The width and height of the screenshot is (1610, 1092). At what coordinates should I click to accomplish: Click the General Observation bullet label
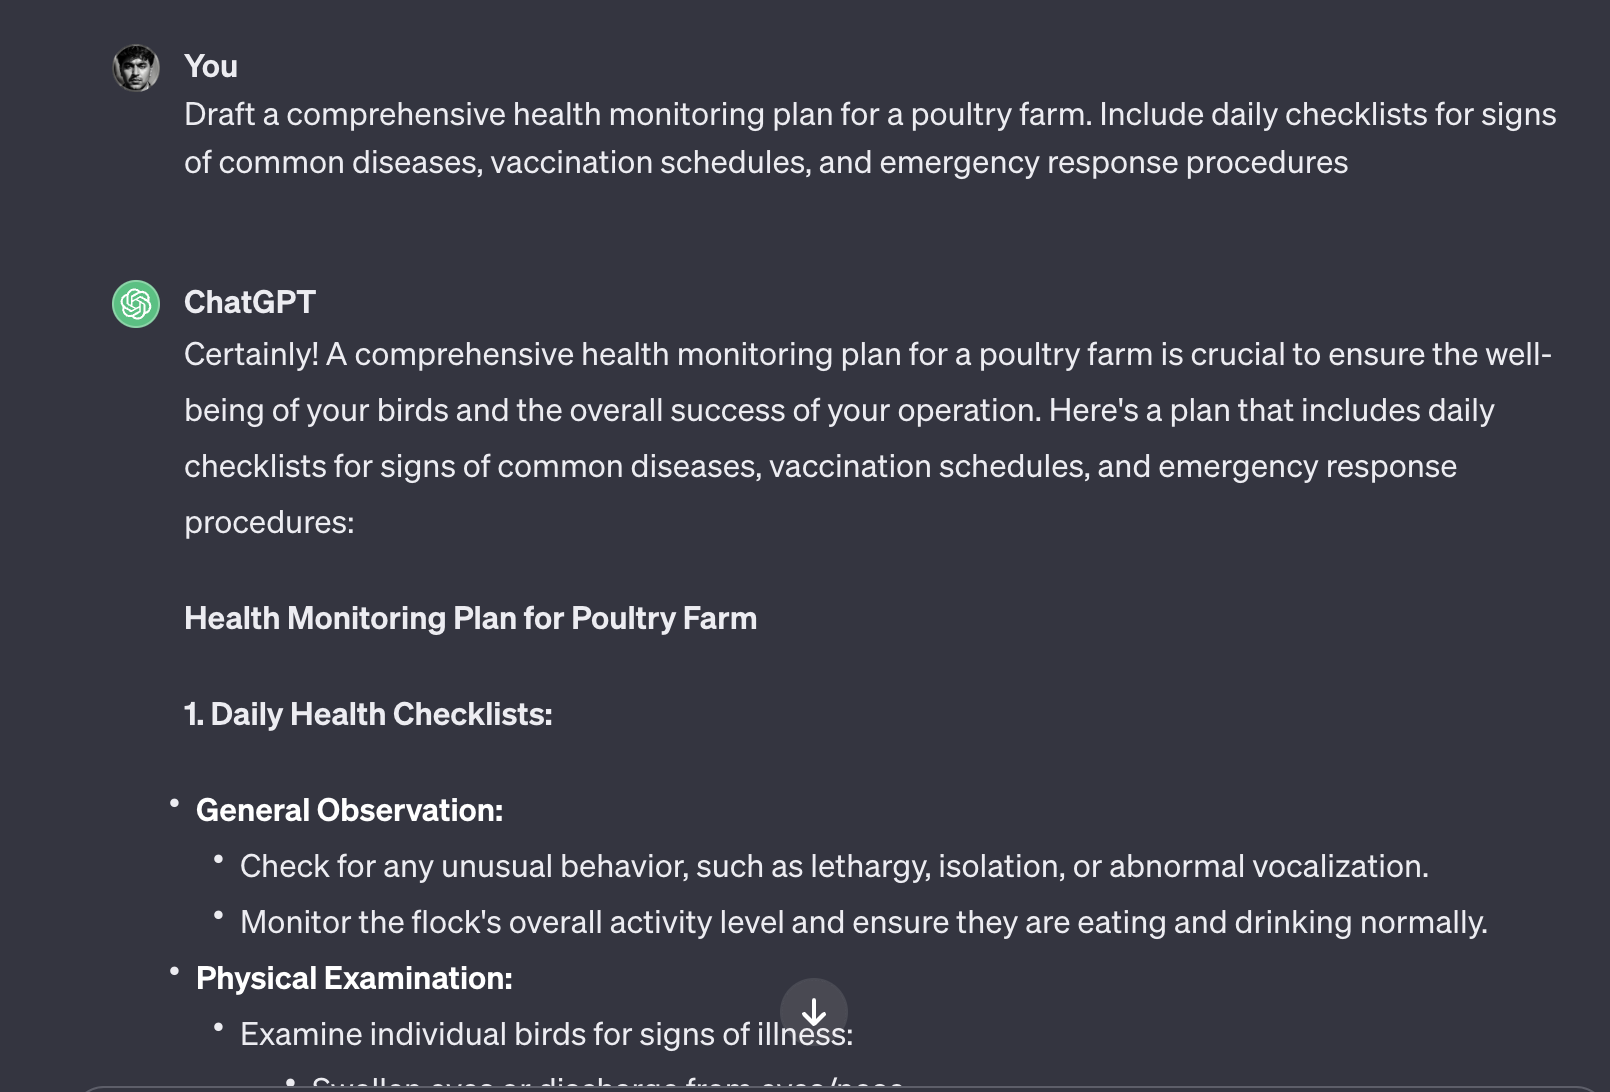pos(348,810)
